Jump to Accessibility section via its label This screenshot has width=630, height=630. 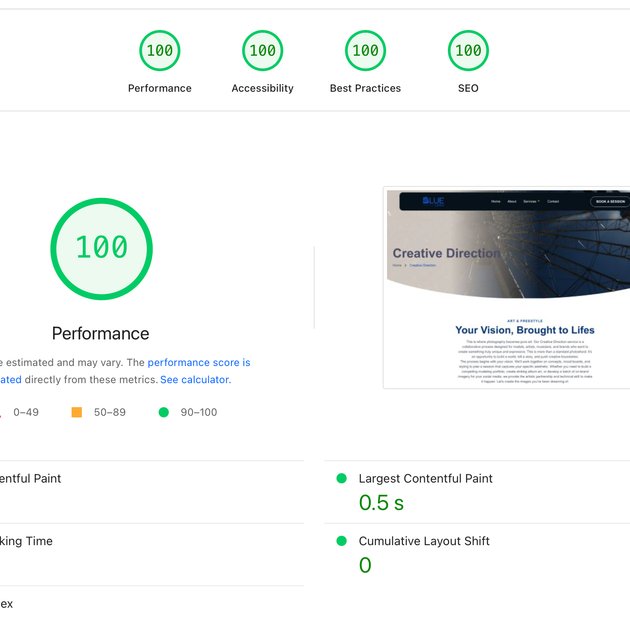click(x=262, y=88)
